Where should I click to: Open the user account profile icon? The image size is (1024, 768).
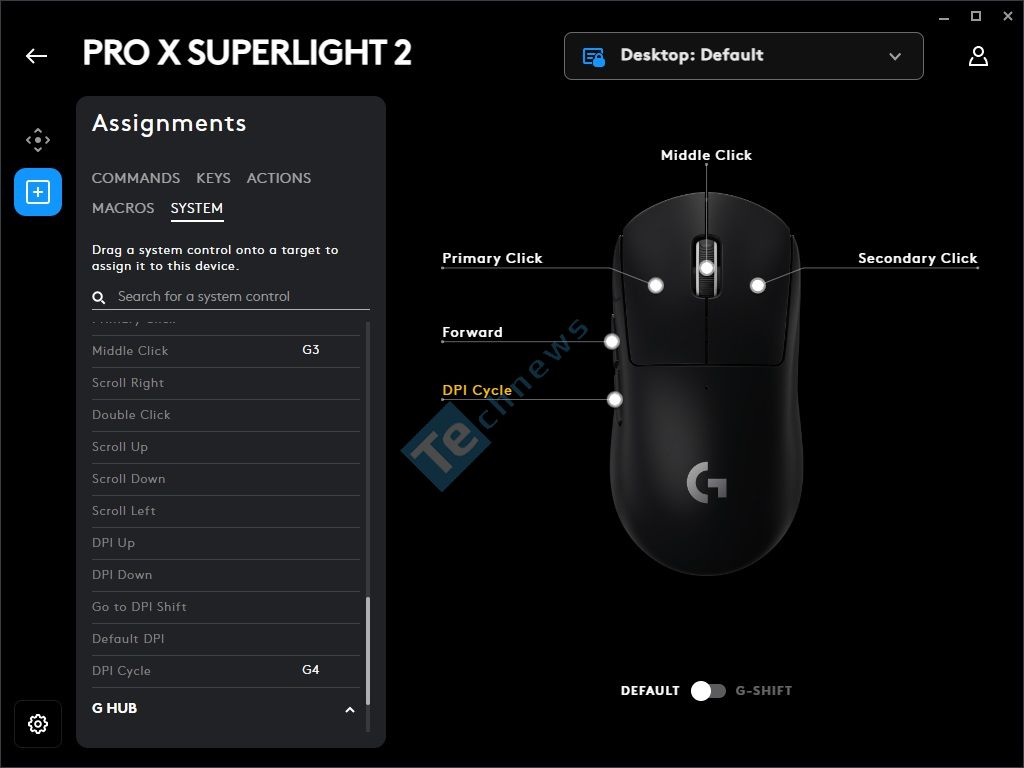(978, 56)
